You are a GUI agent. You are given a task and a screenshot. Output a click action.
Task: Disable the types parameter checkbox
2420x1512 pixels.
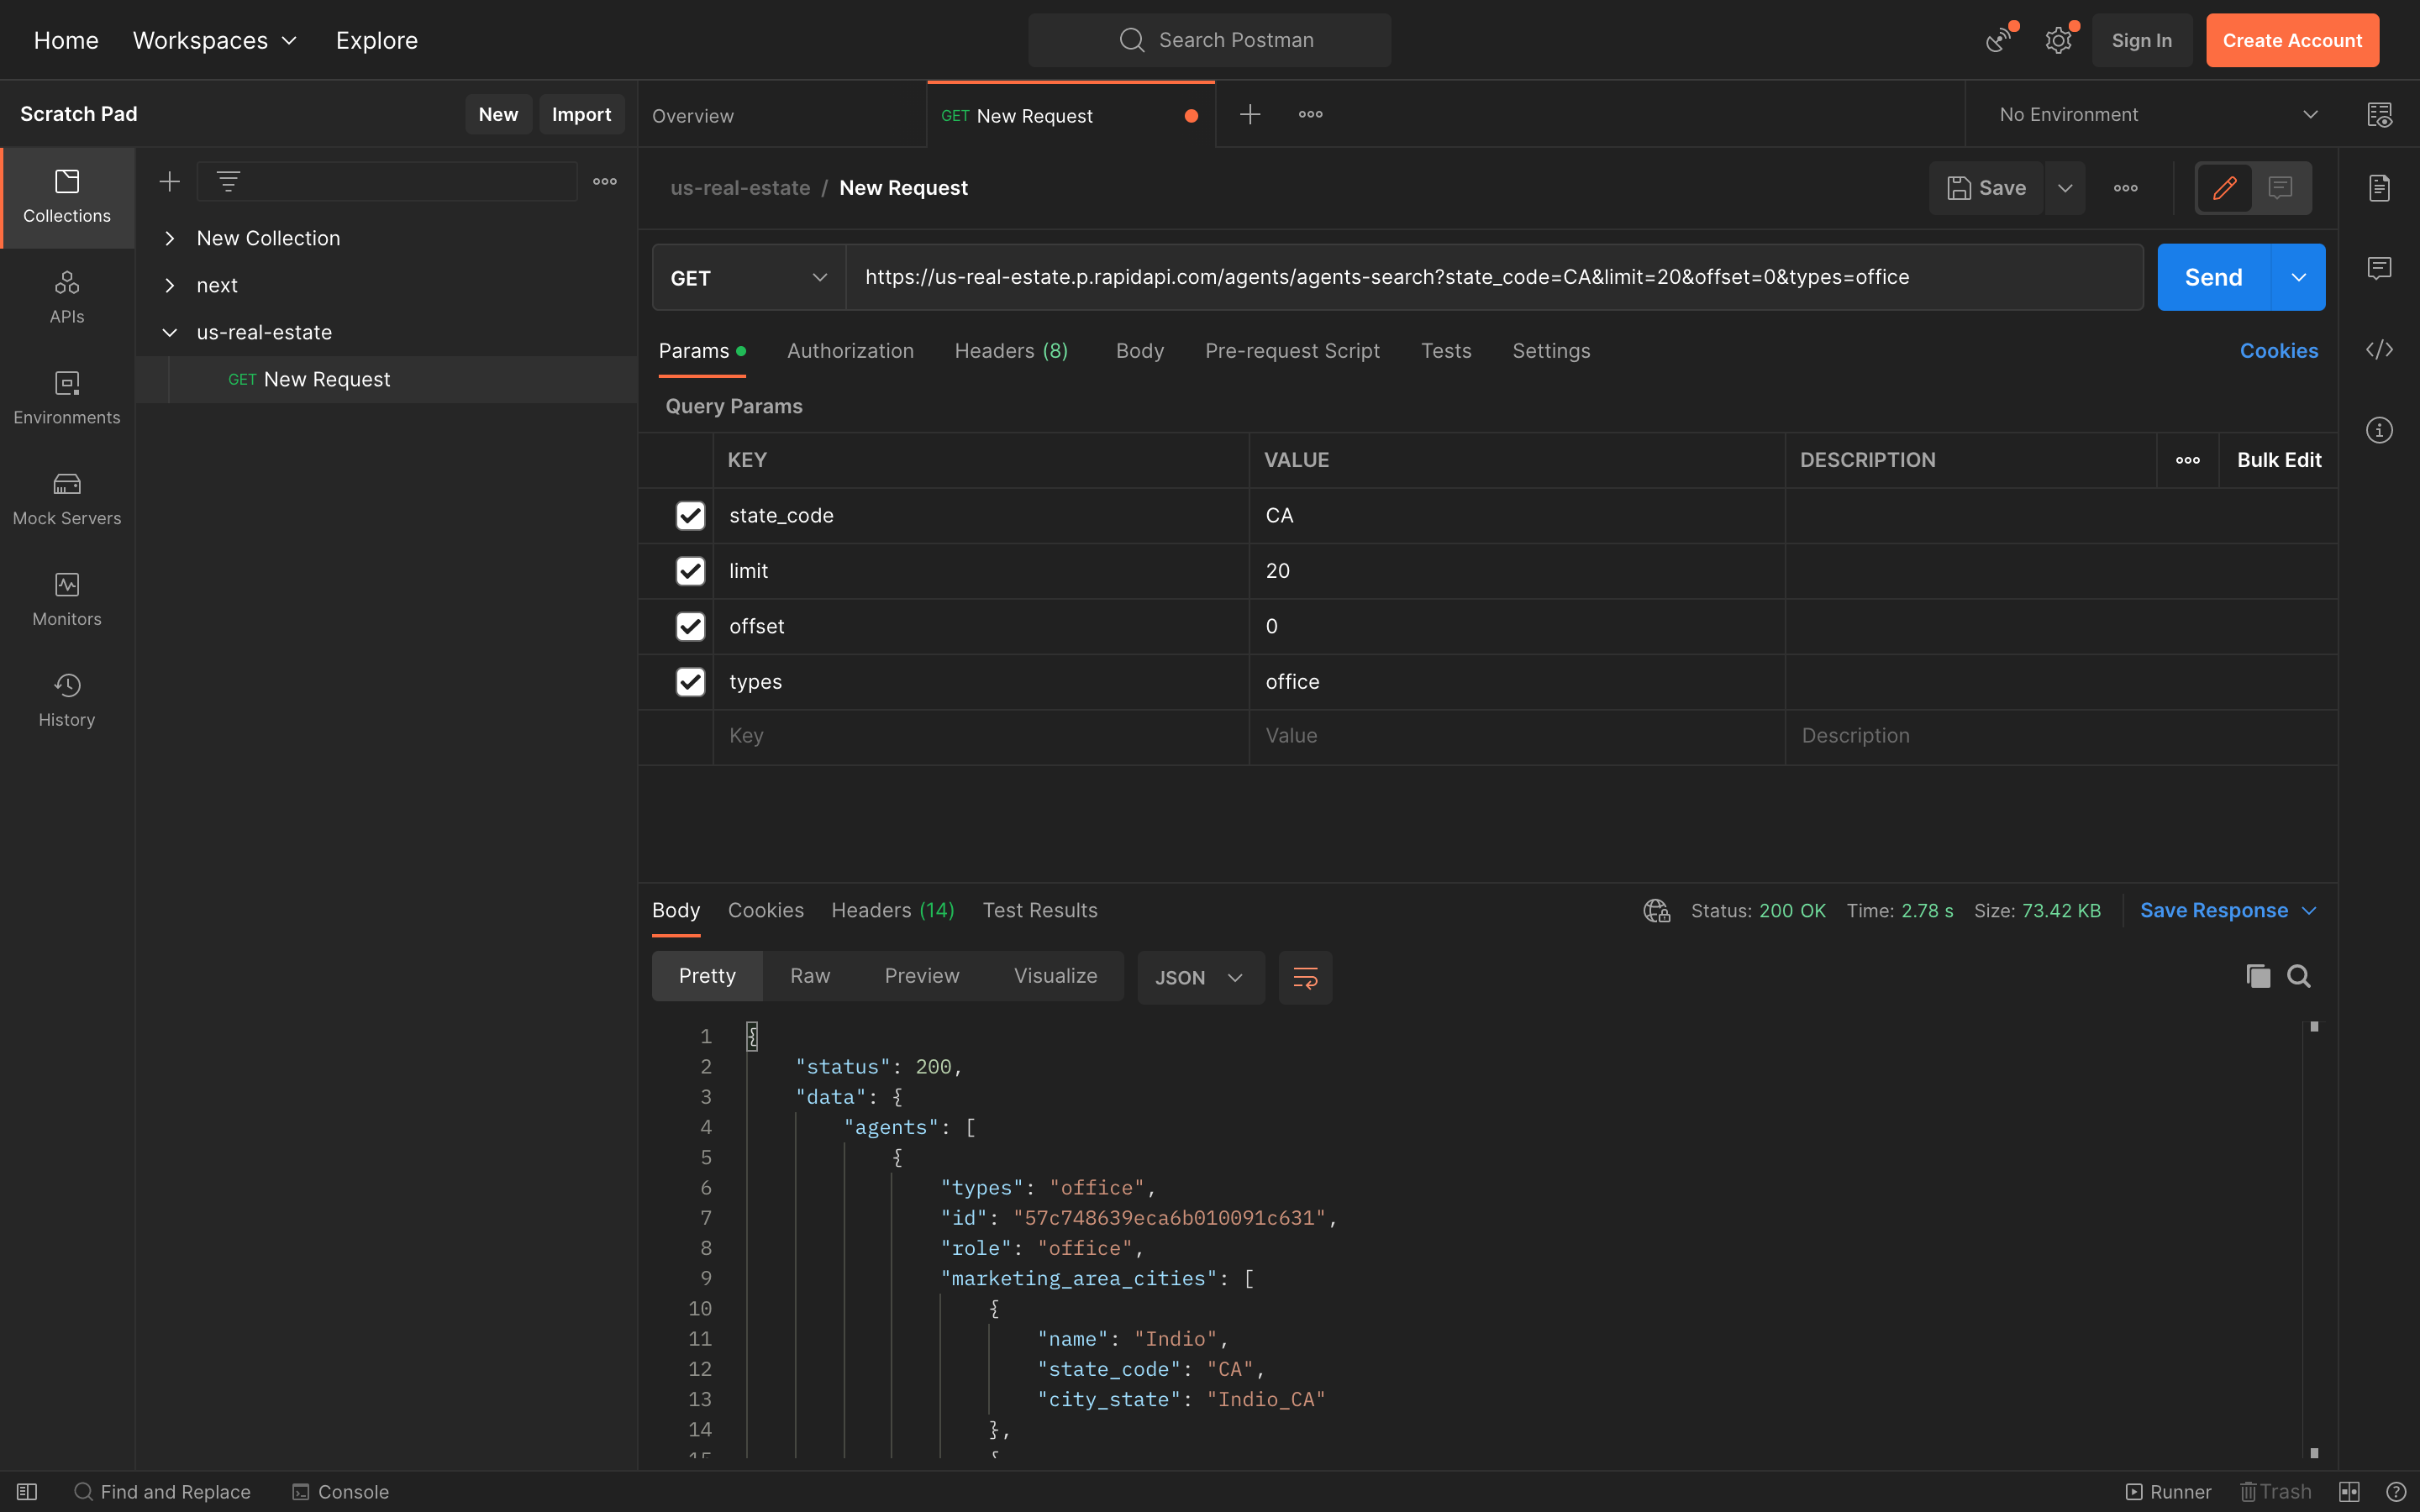click(690, 682)
